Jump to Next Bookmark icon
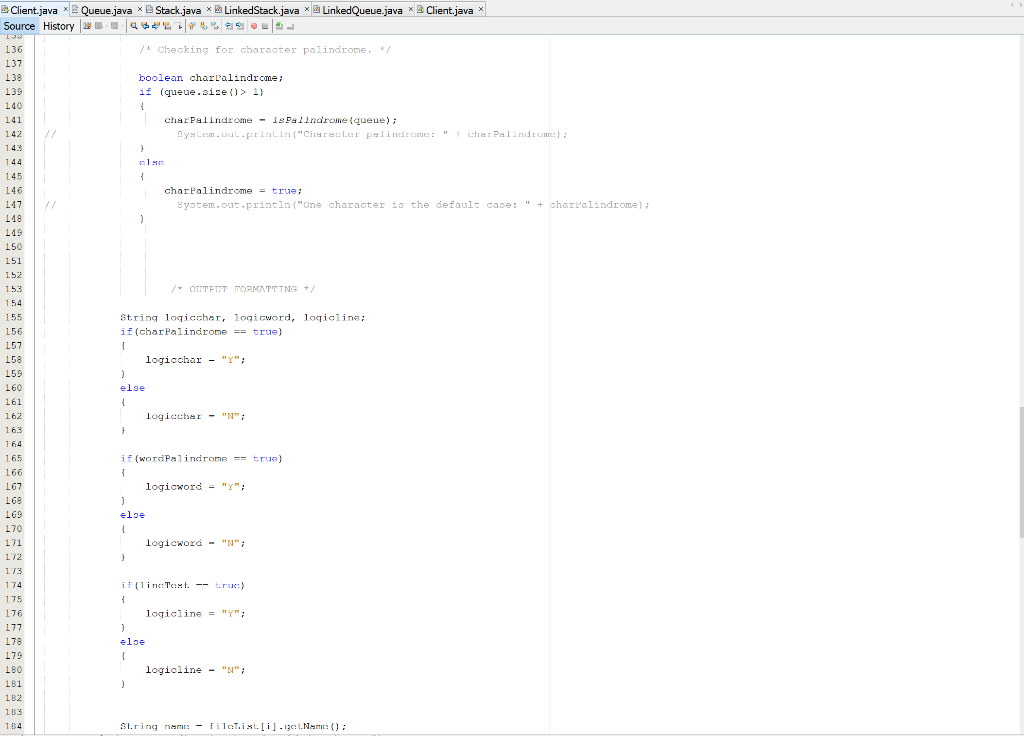The image size is (1024, 736). pos(204,26)
